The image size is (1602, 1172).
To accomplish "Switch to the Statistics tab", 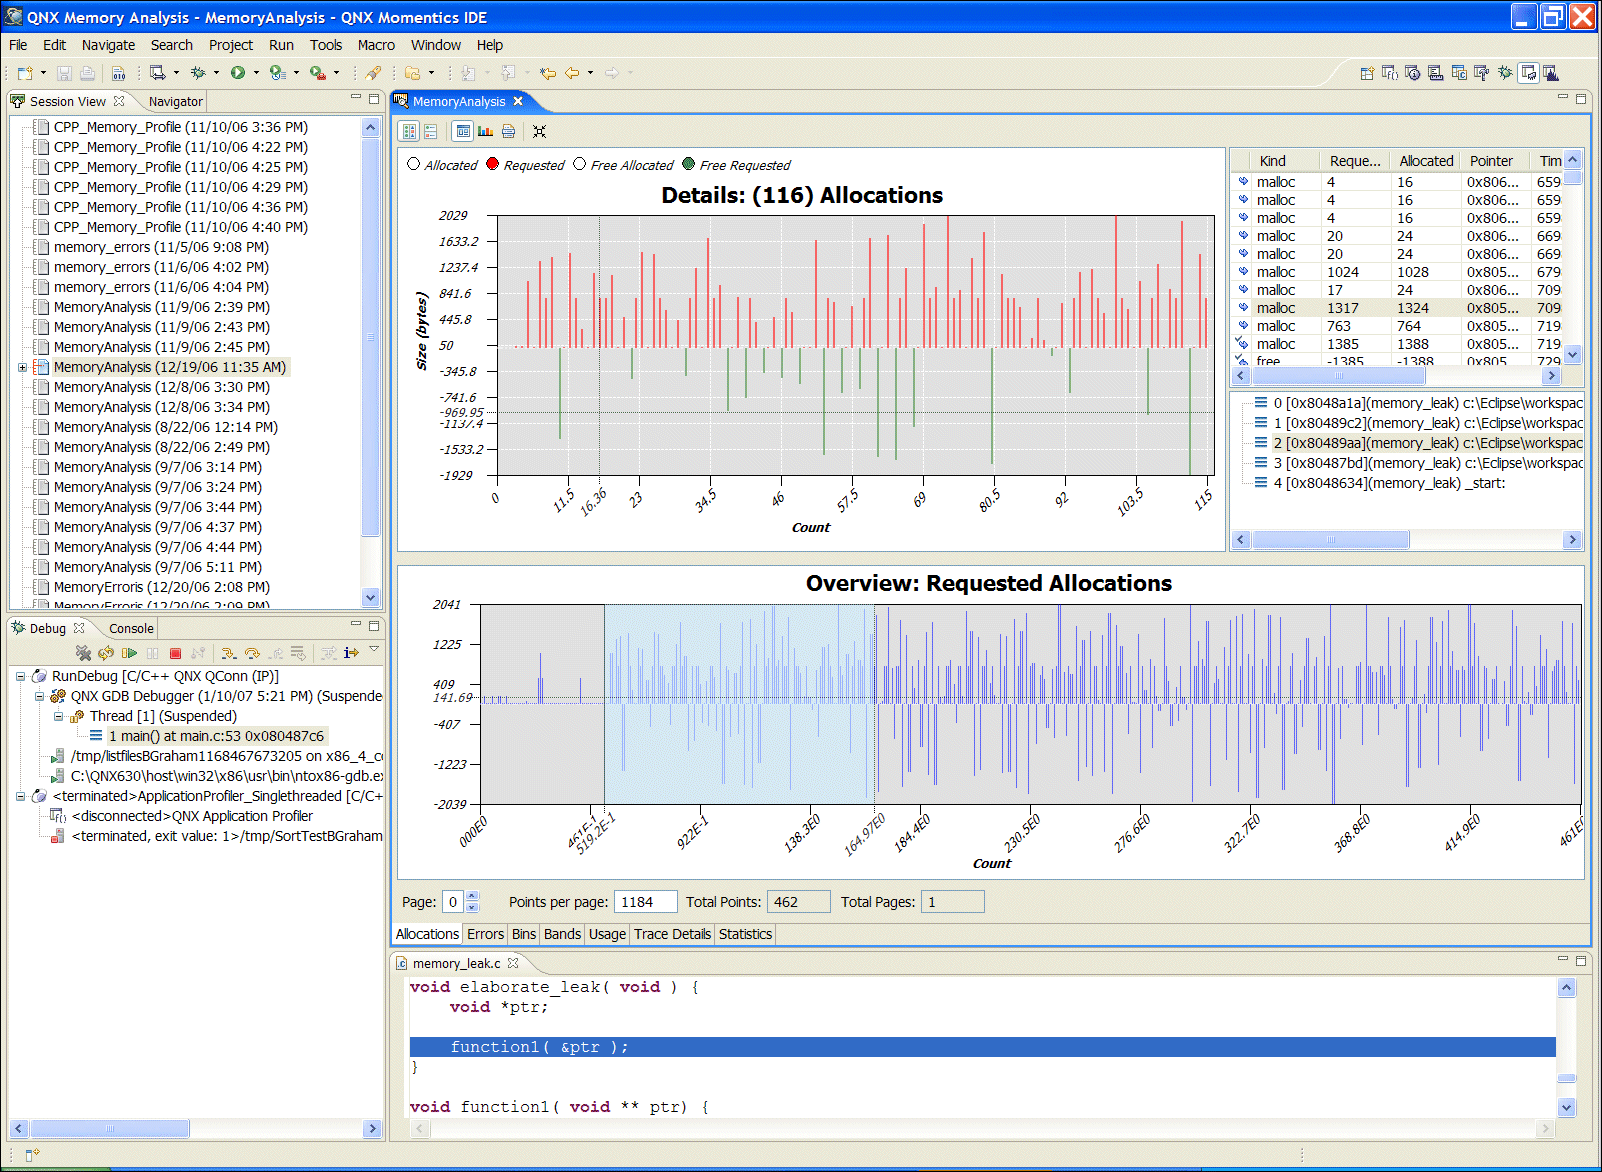I will pyautogui.click(x=745, y=933).
